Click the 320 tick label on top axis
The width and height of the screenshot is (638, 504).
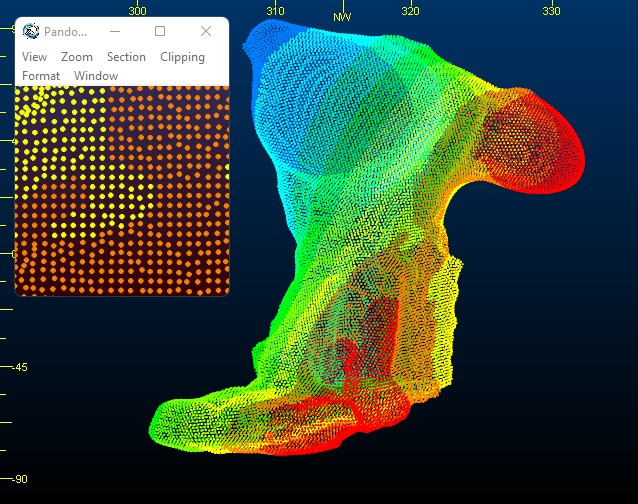click(410, 11)
